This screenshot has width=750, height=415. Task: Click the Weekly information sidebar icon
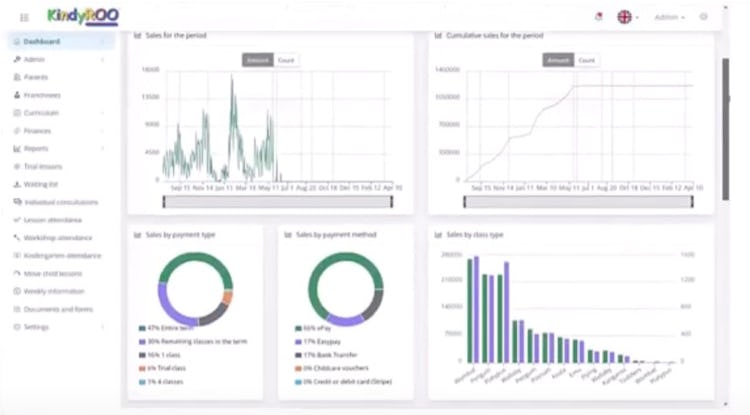(x=17, y=291)
